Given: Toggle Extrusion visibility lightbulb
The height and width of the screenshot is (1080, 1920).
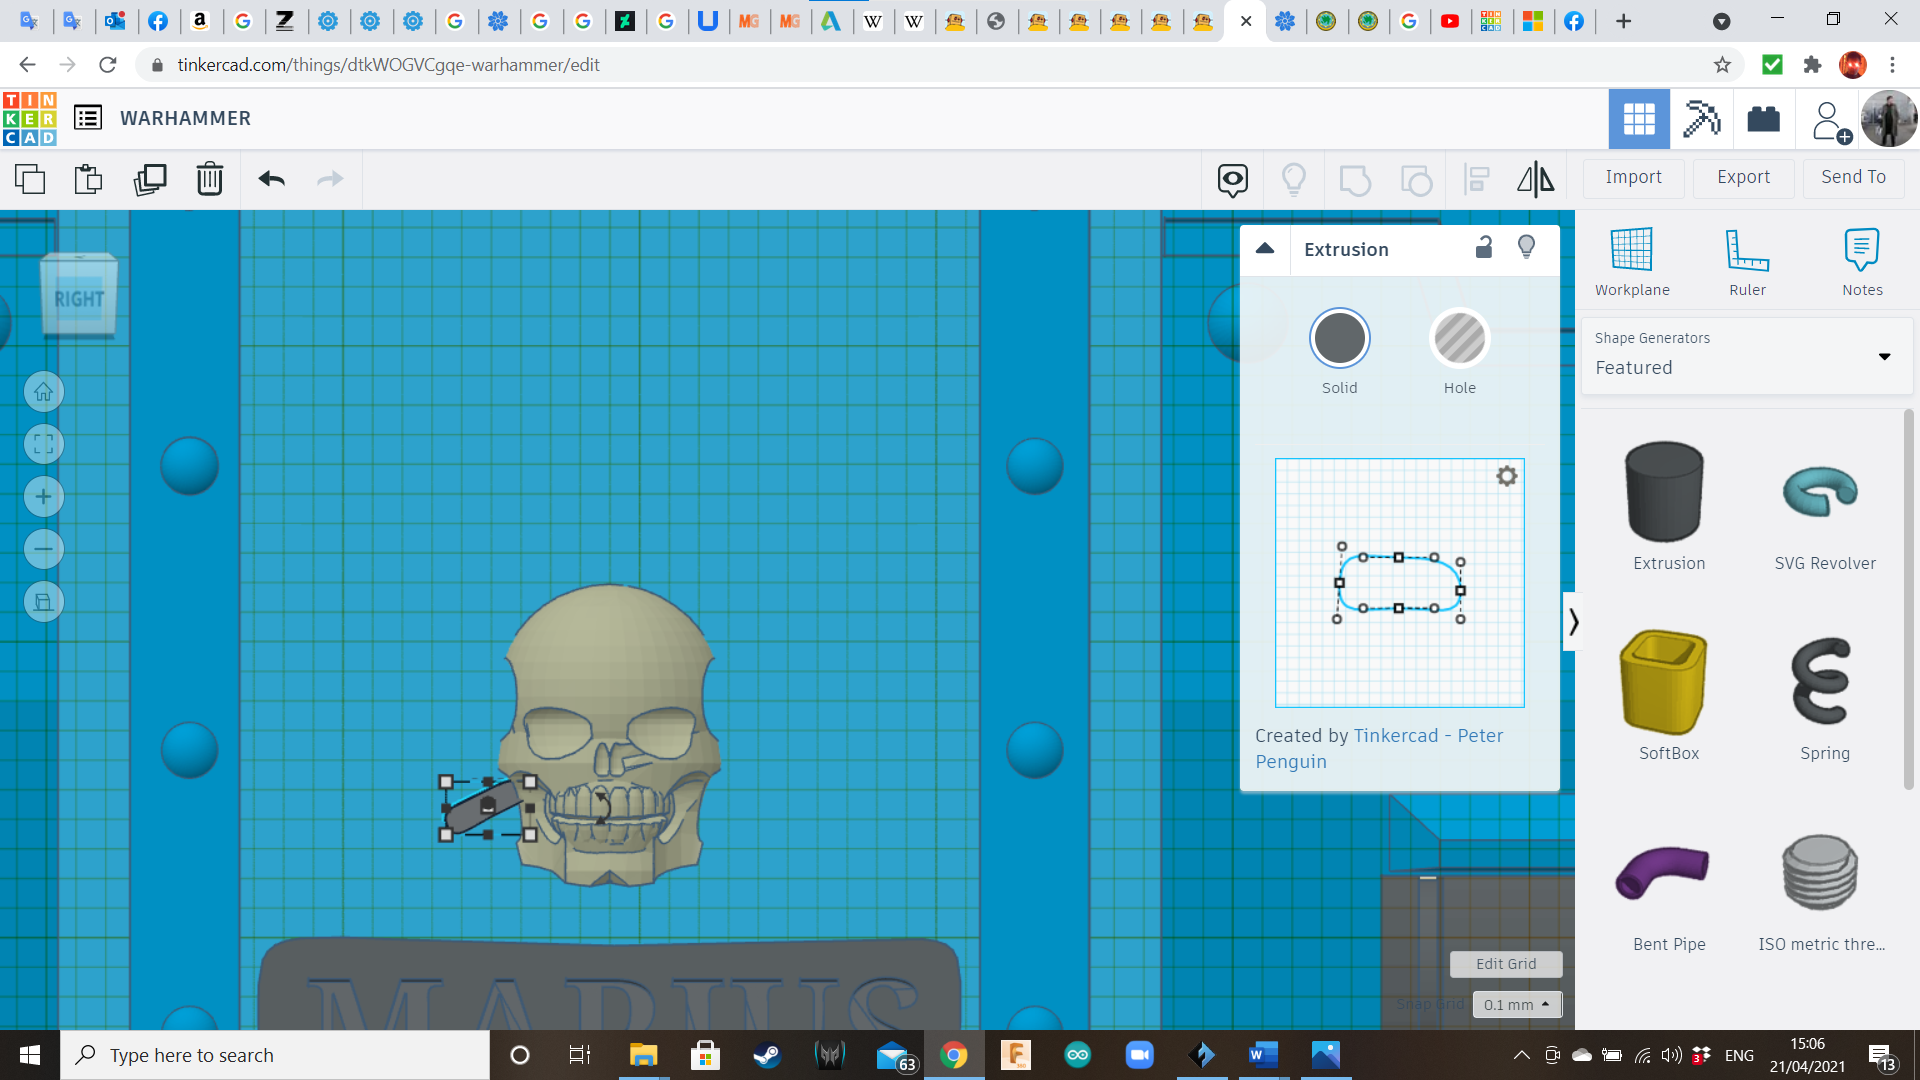Looking at the screenshot, I should [1526, 247].
